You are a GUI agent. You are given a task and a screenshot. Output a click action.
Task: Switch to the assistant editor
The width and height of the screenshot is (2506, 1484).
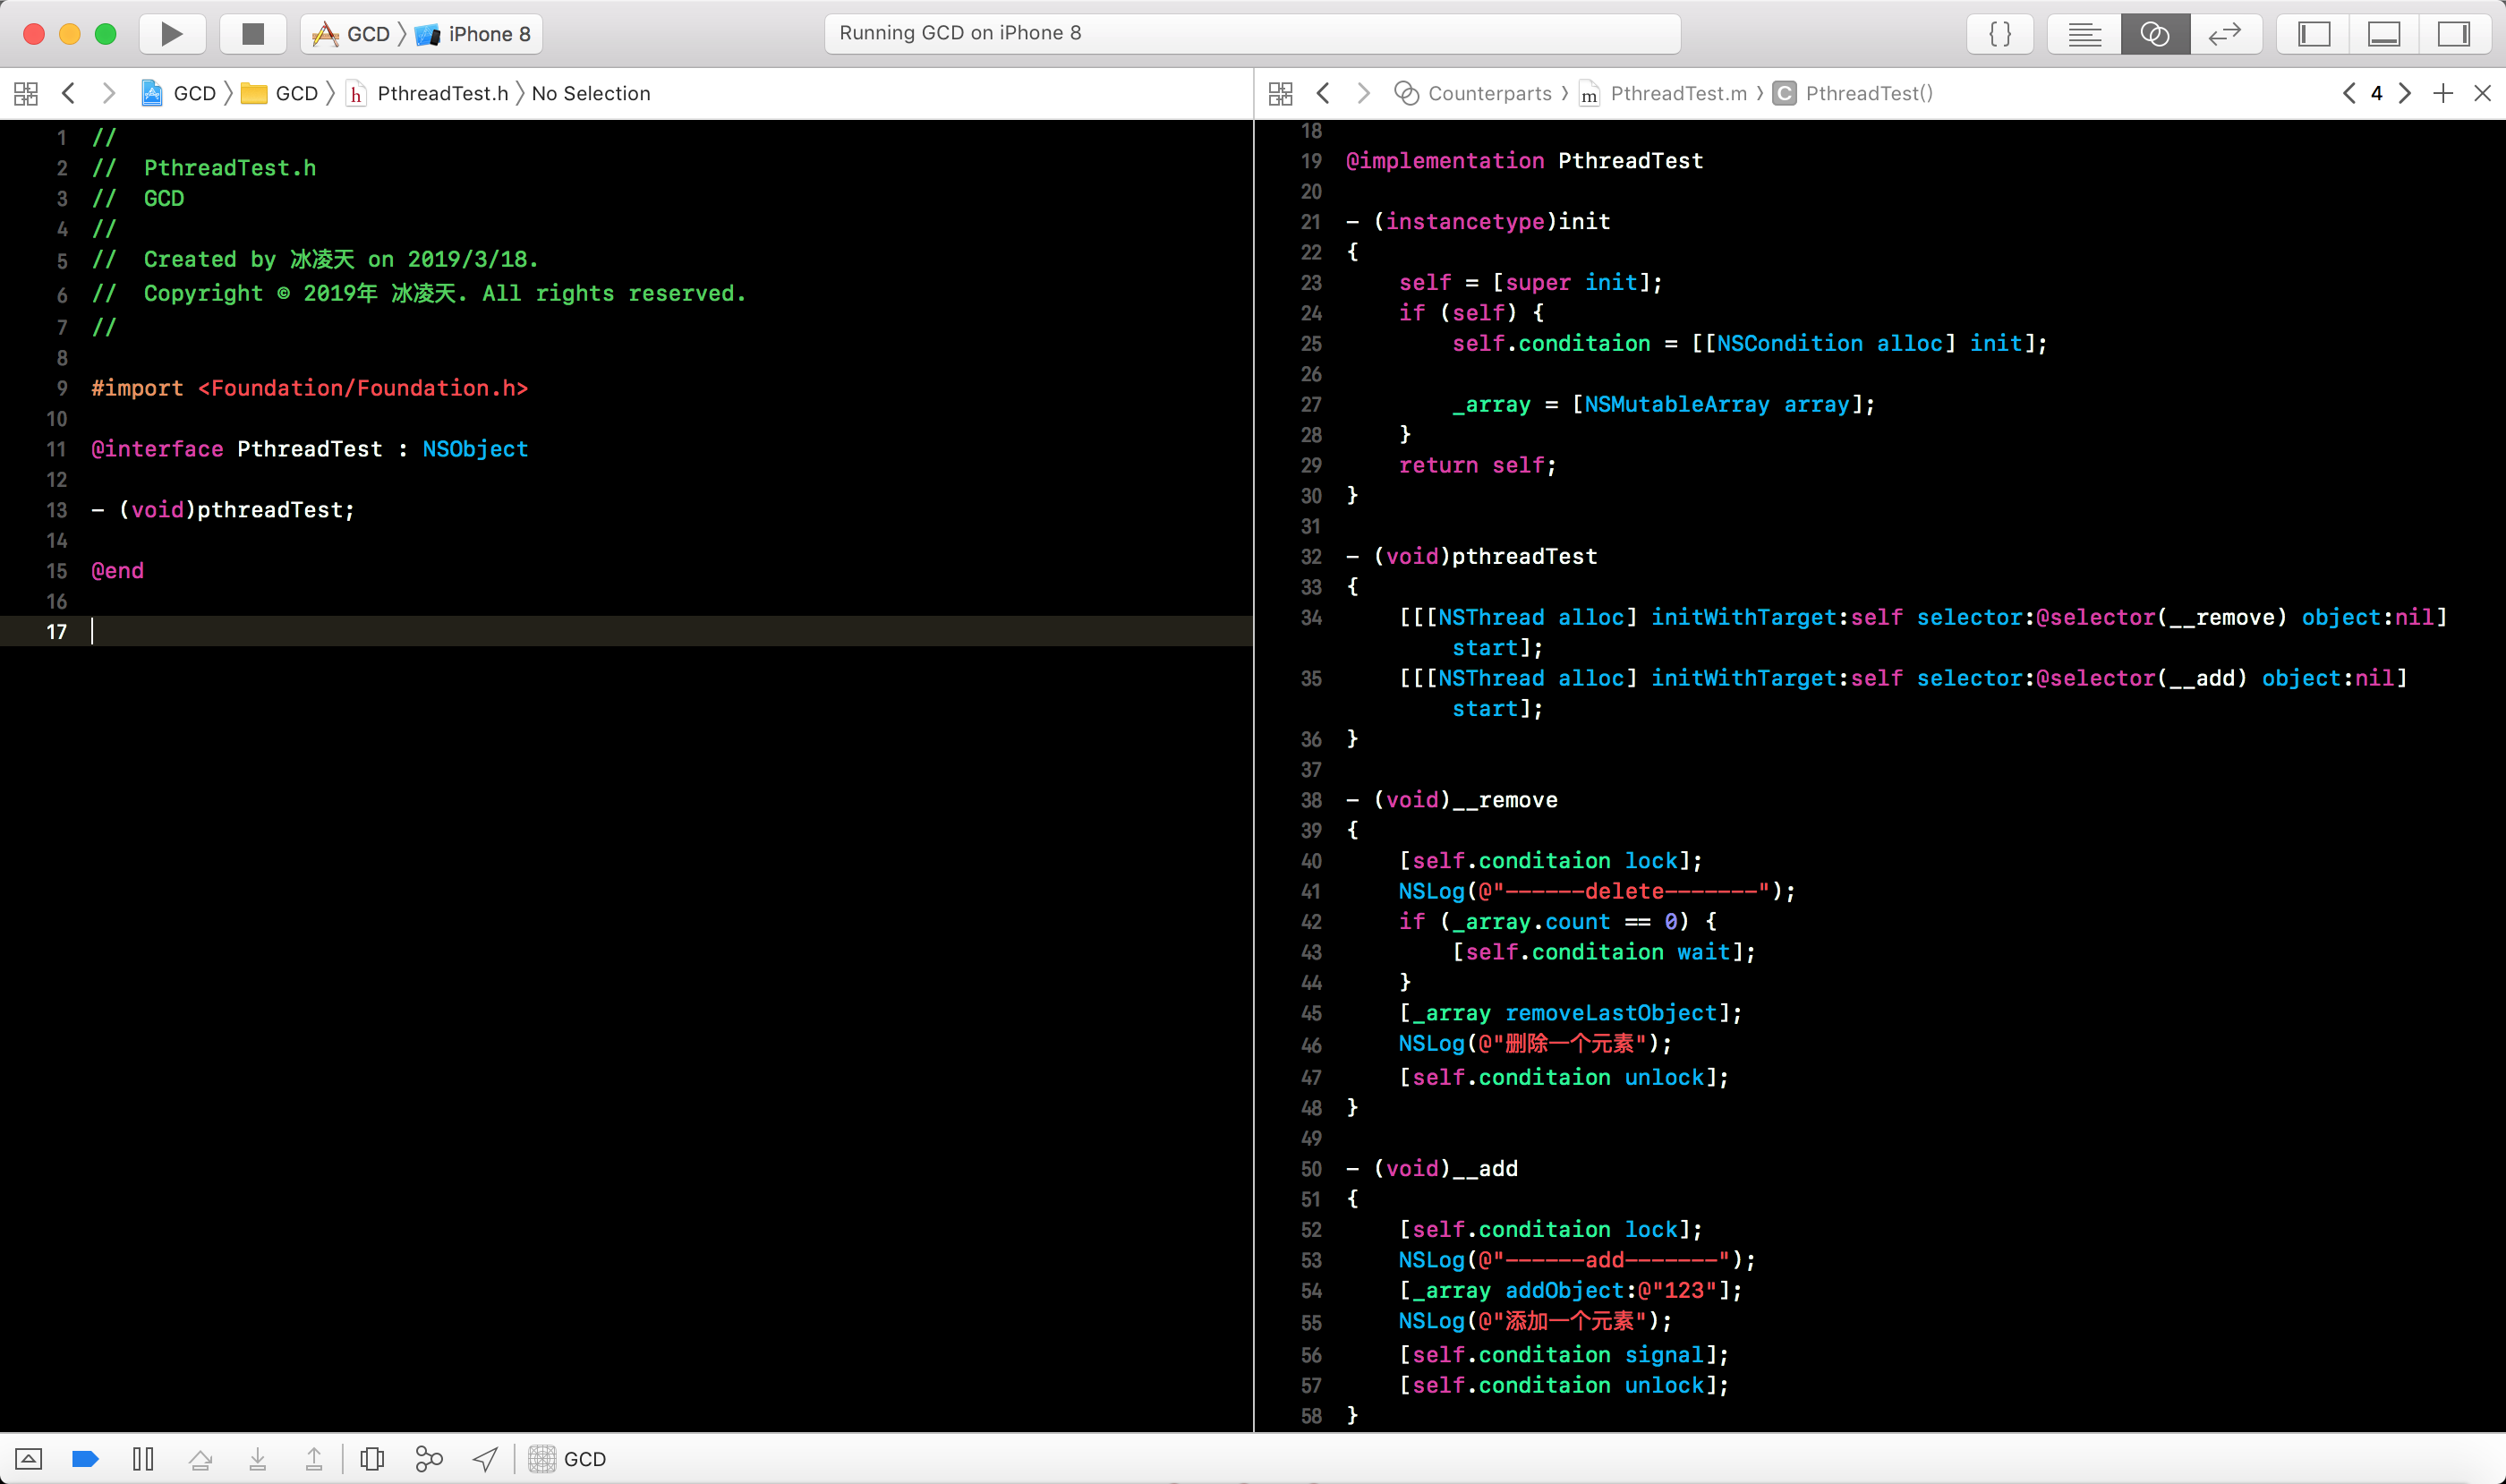point(2155,34)
